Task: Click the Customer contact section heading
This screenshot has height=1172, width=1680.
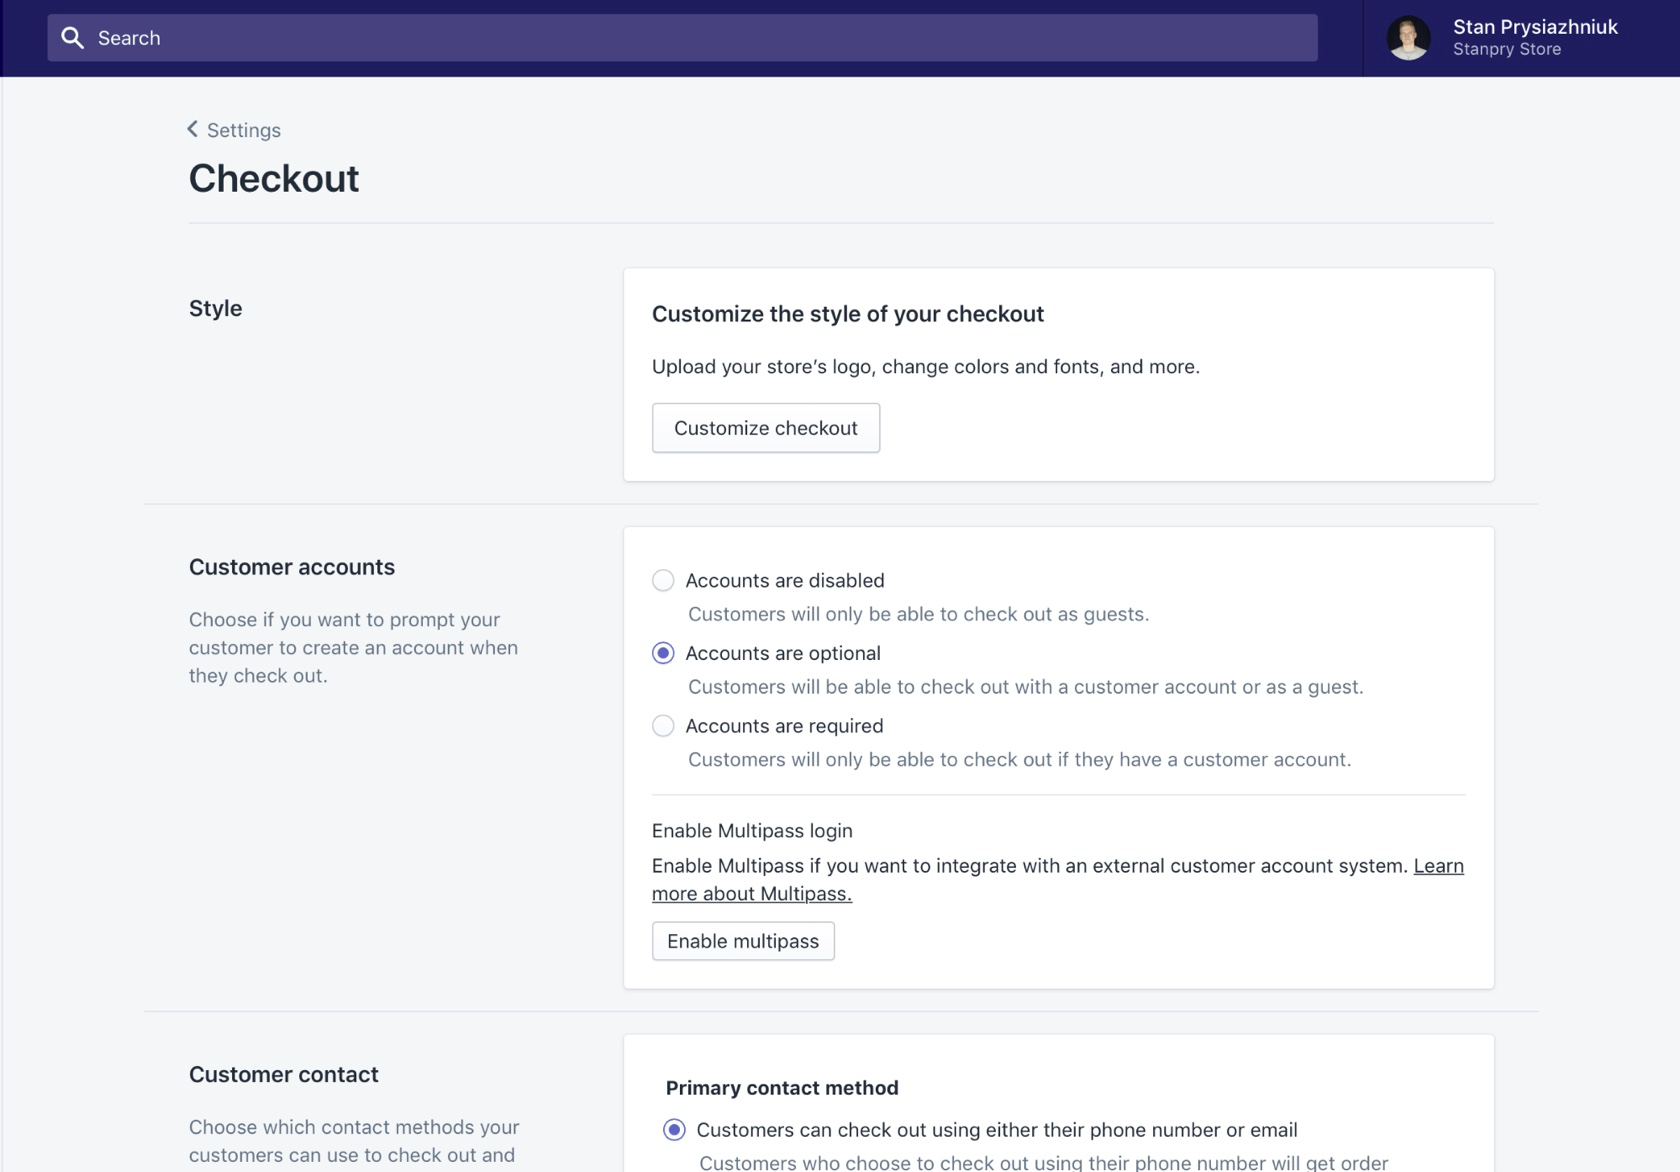Action: pos(284,1074)
